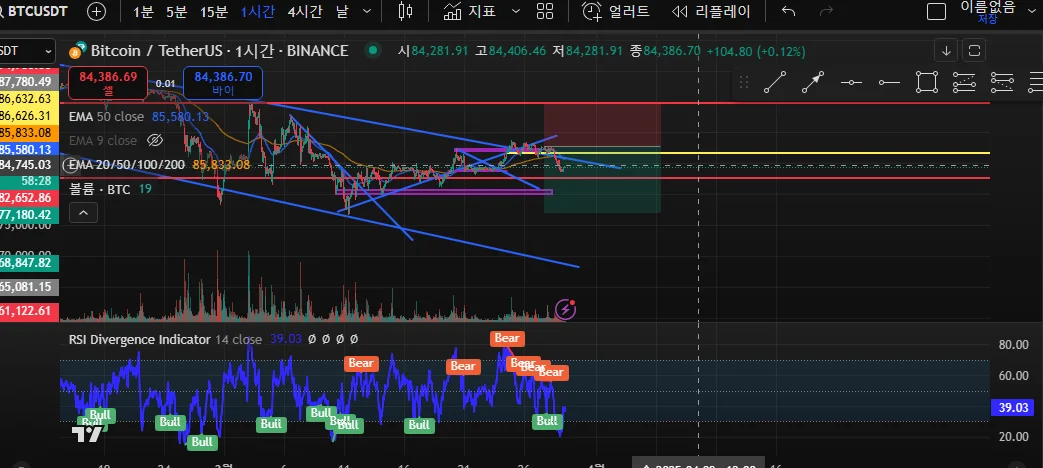The width and height of the screenshot is (1043, 468).
Task: Click the EMA 9 close indicator label
Action: [x=103, y=140]
